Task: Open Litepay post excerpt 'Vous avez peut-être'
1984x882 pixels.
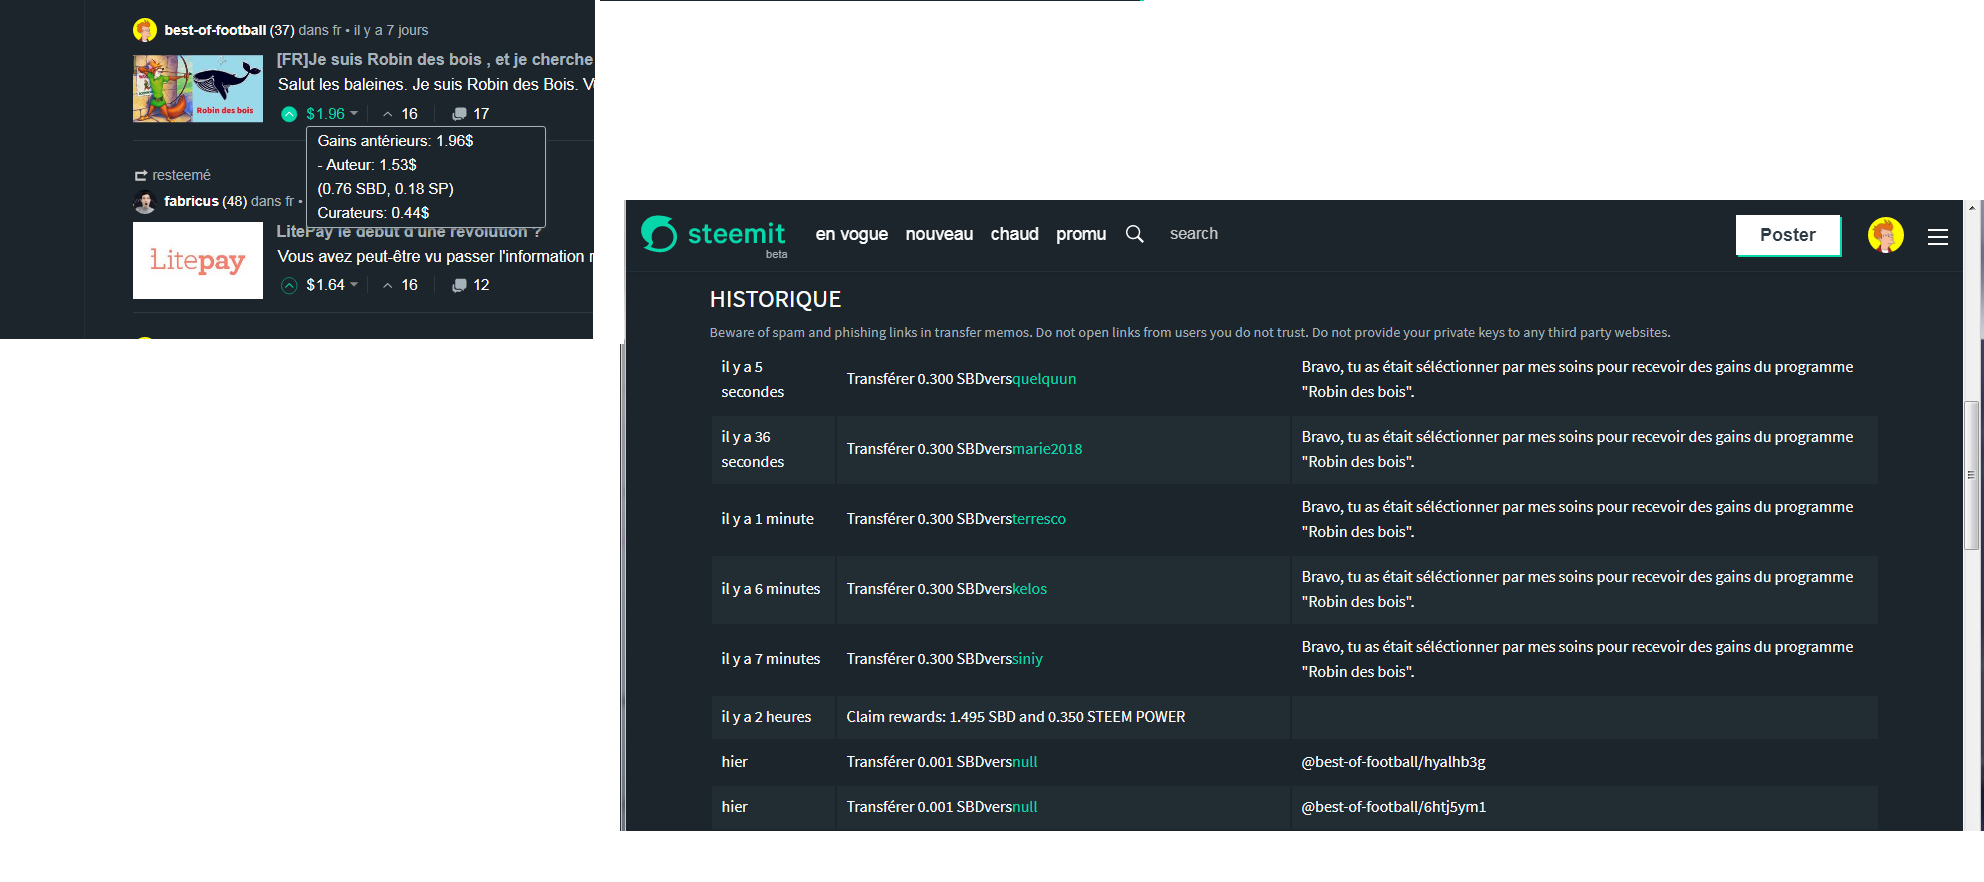Action: [434, 257]
